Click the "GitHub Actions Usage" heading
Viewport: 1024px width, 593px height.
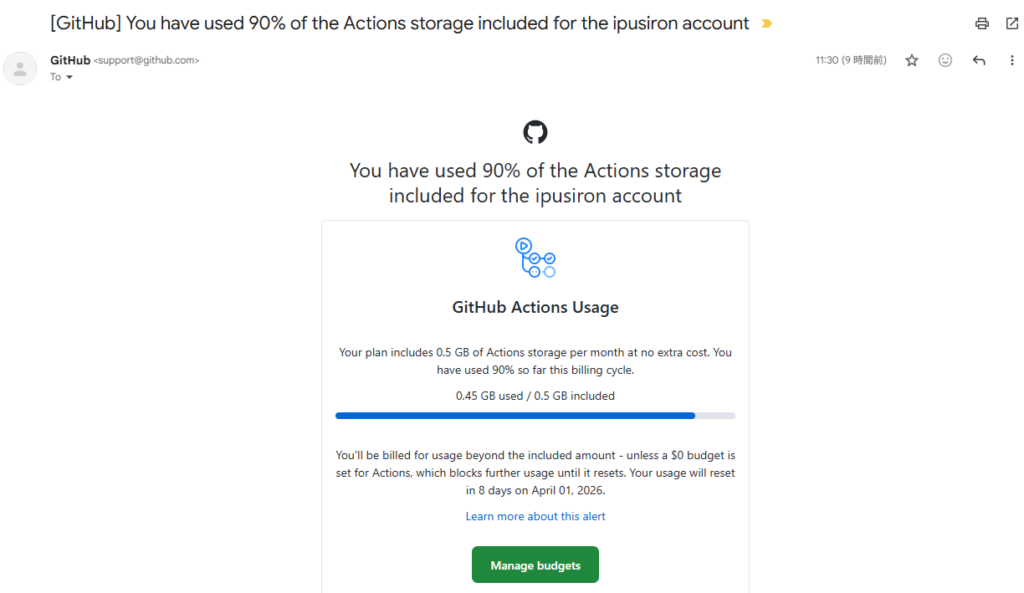click(x=535, y=308)
